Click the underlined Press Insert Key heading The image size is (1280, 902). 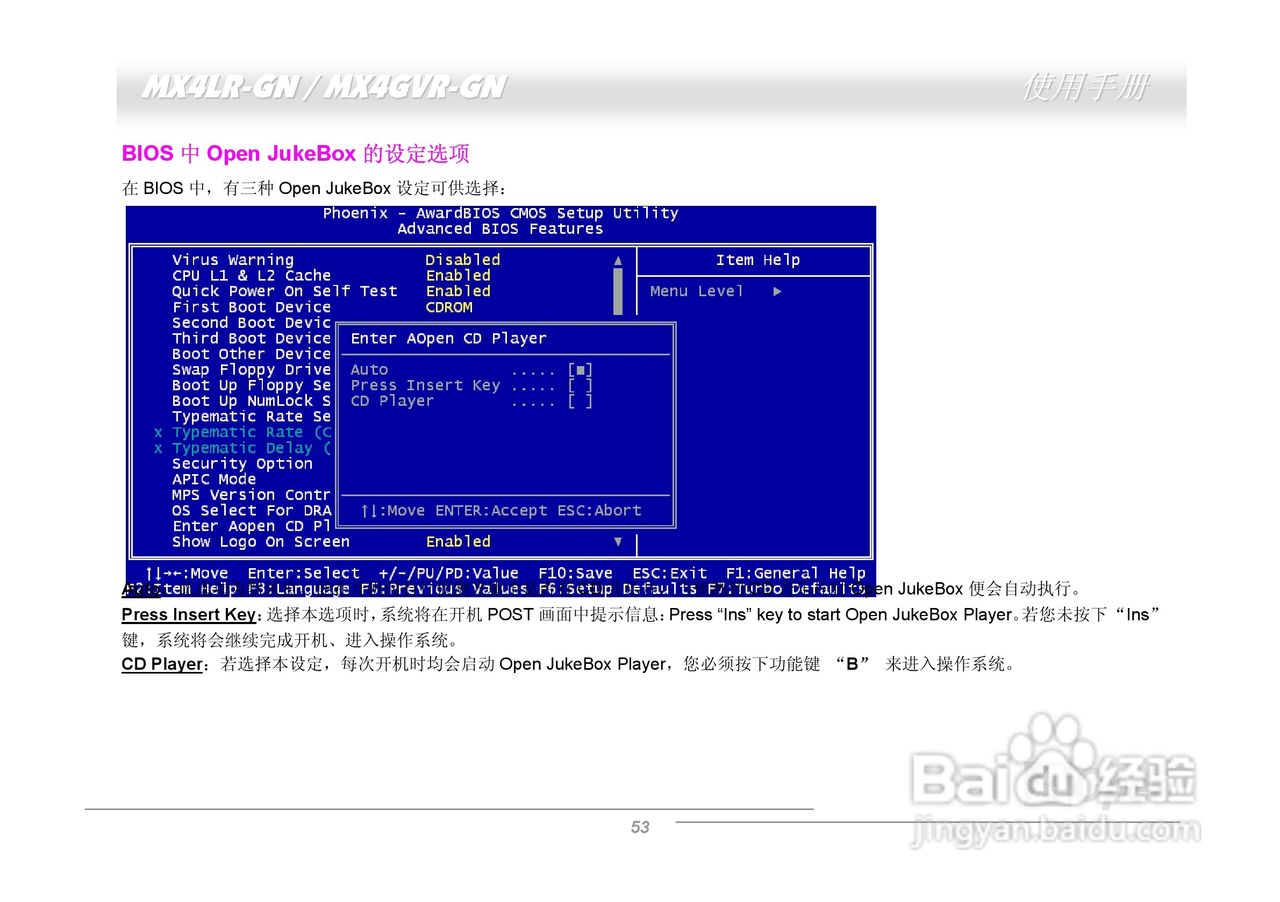pyautogui.click(x=189, y=615)
